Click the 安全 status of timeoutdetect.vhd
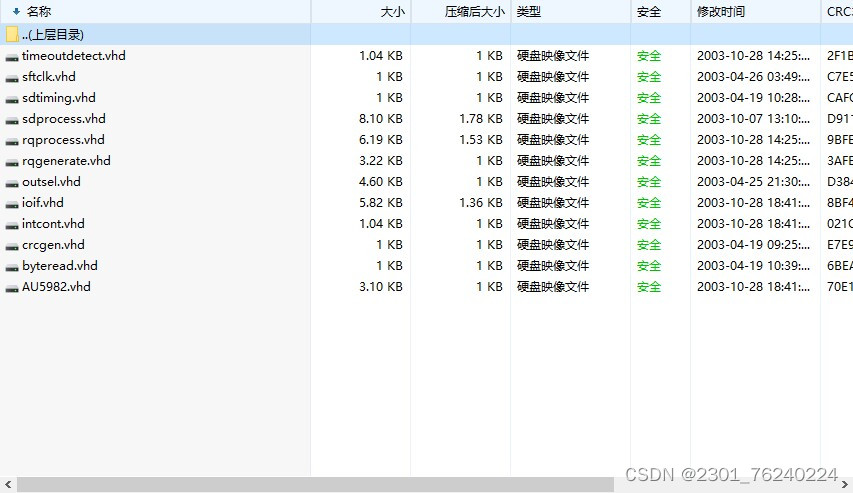 click(649, 56)
